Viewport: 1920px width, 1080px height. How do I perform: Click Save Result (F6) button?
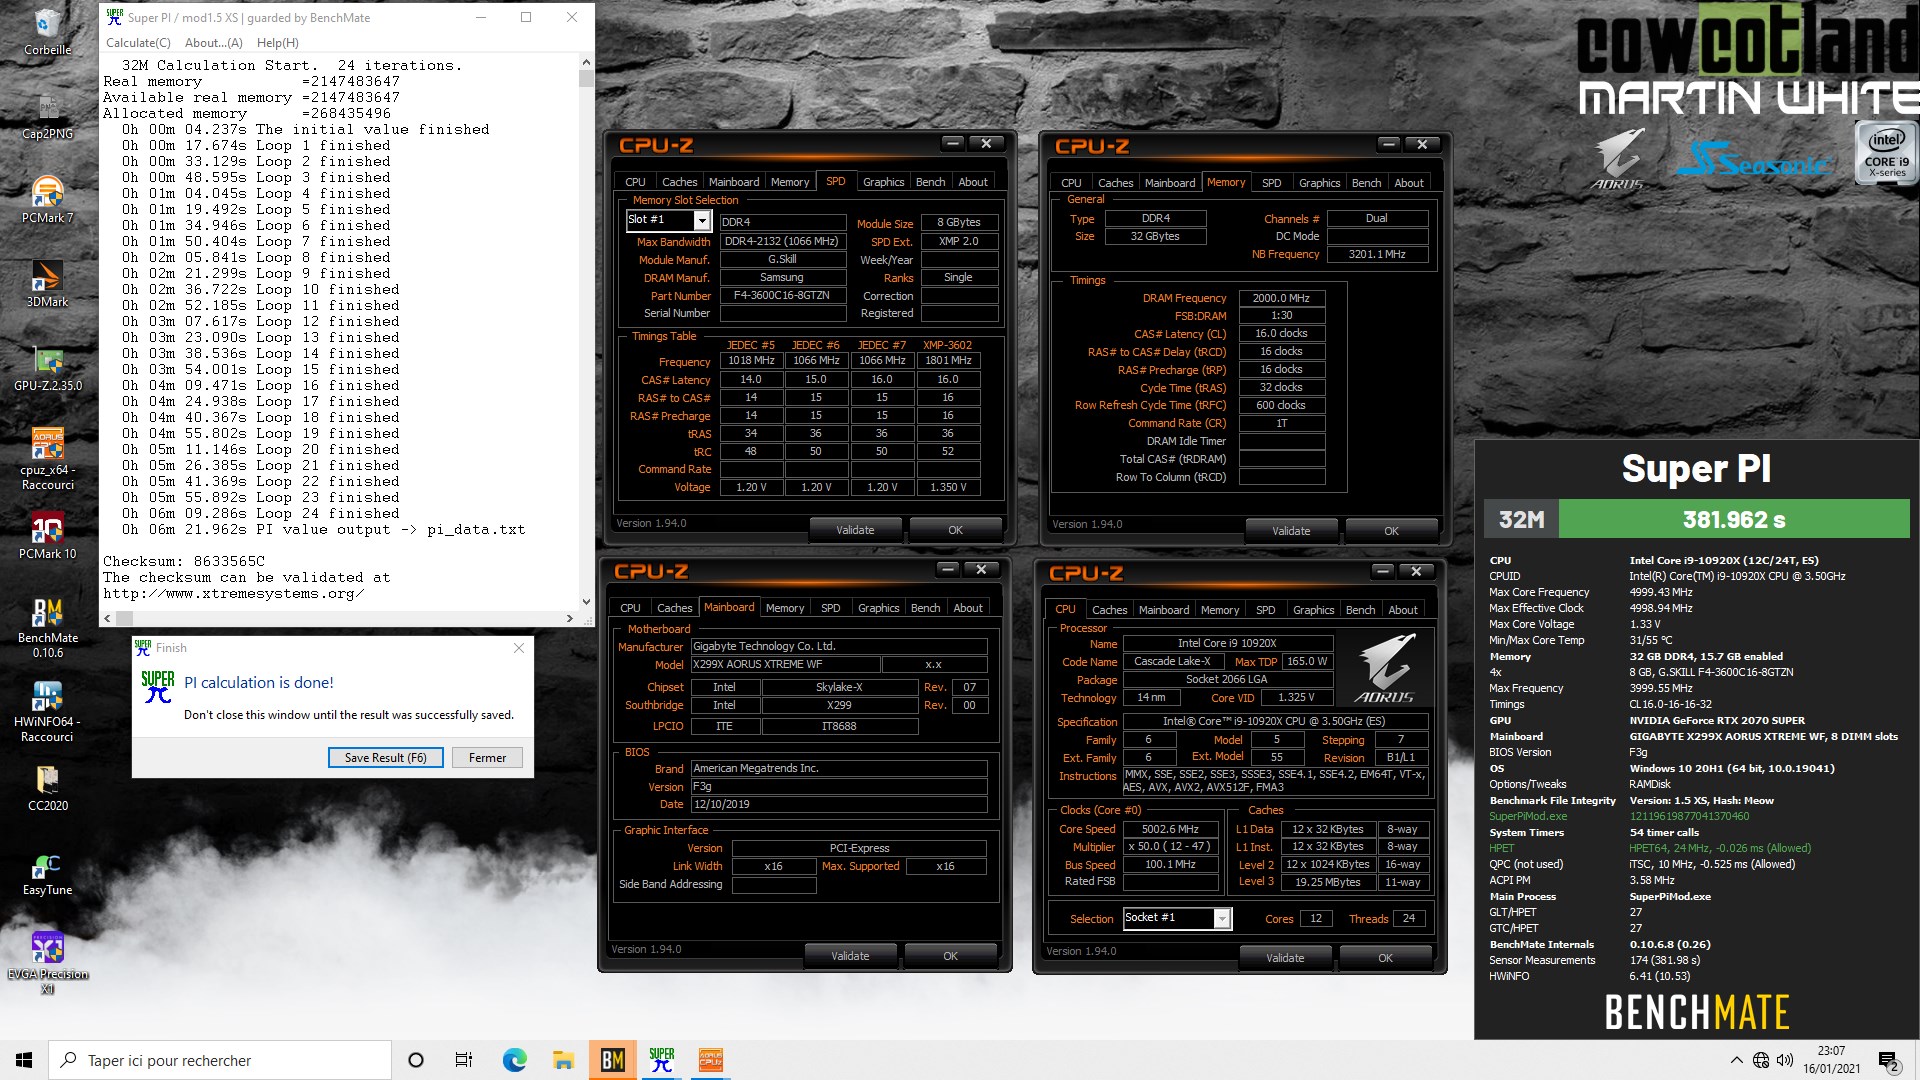(385, 758)
